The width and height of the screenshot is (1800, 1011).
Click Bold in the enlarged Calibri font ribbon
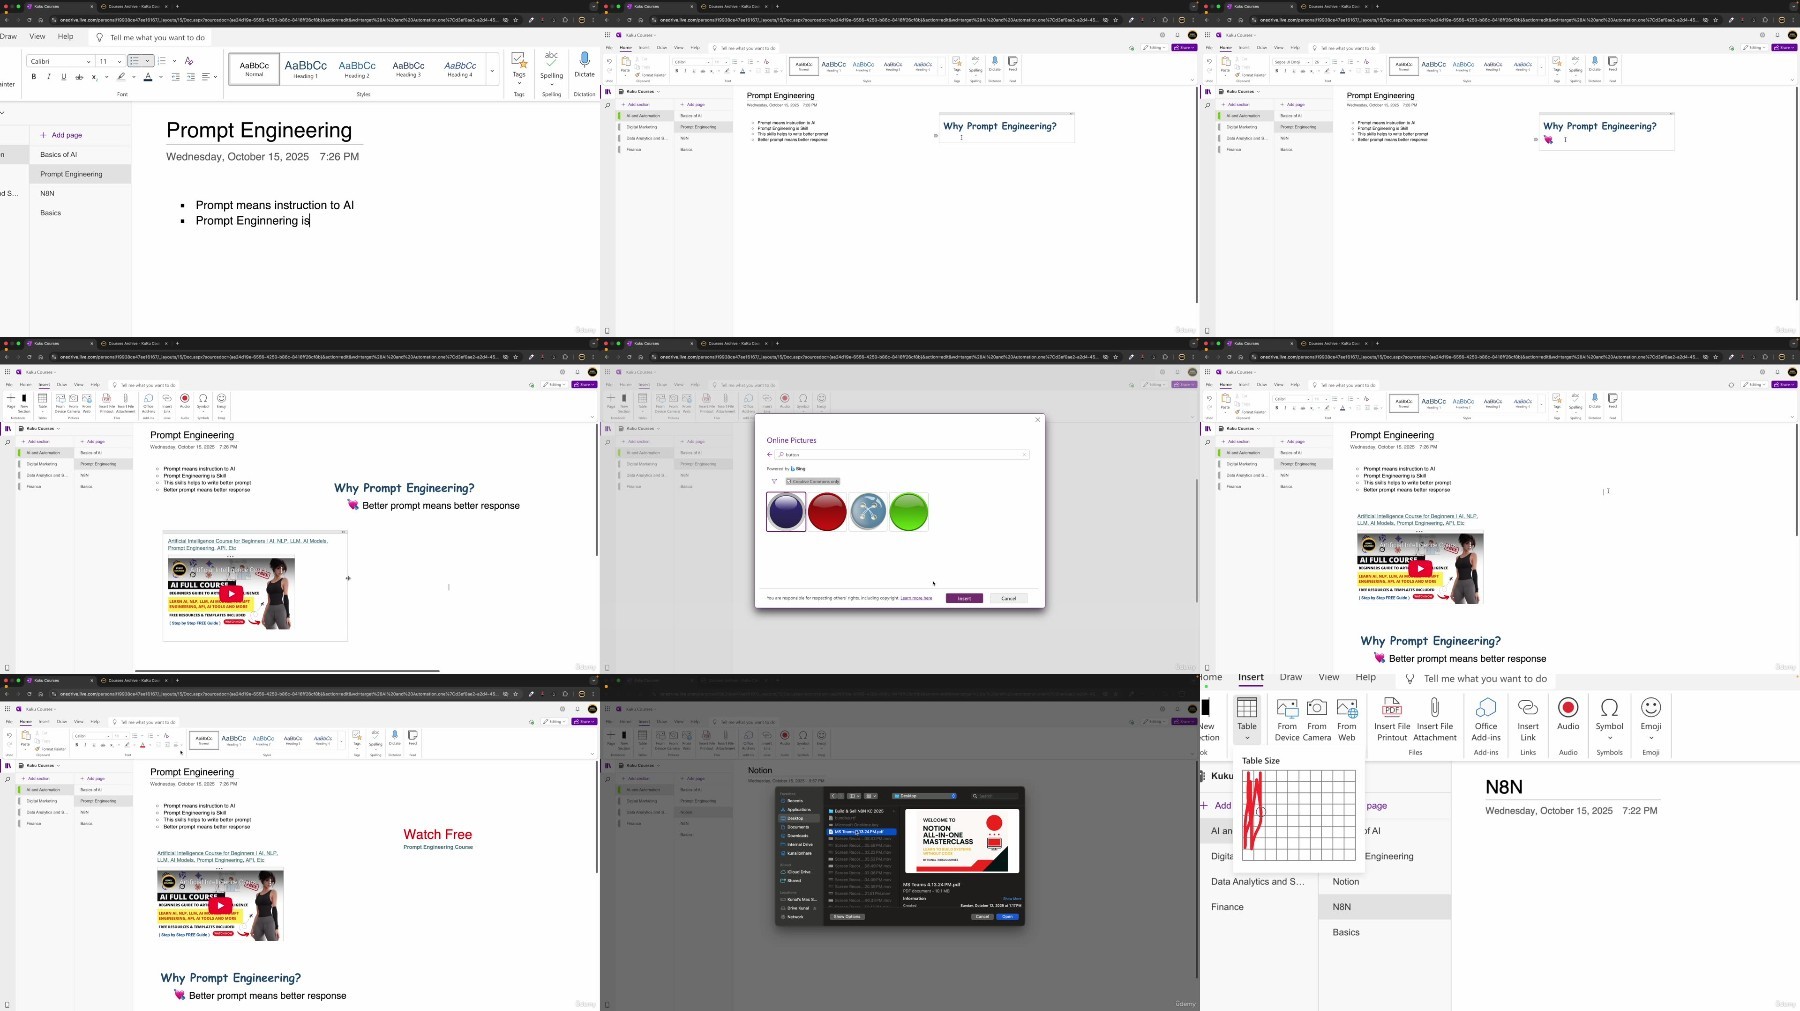[34, 76]
